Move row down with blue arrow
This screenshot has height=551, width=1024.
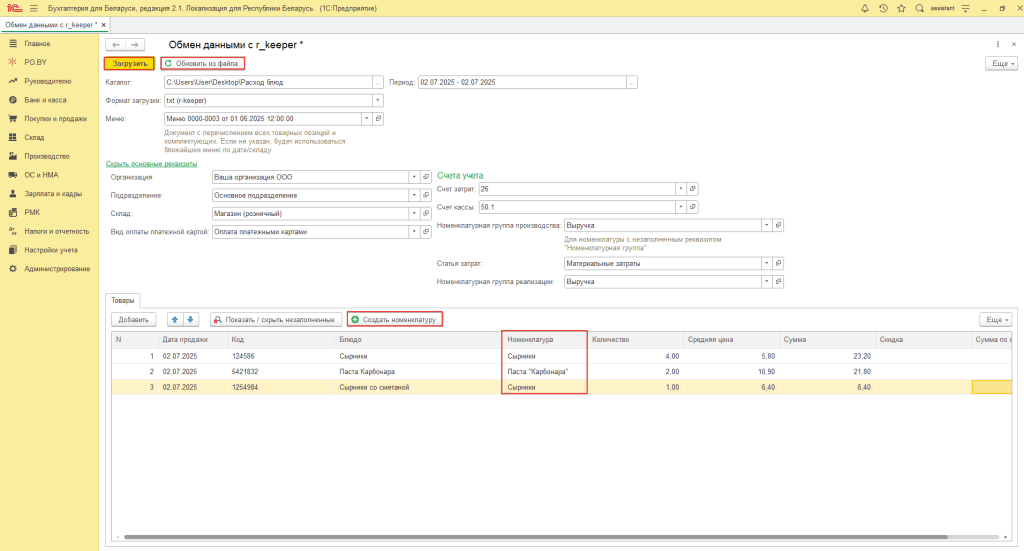click(190, 320)
